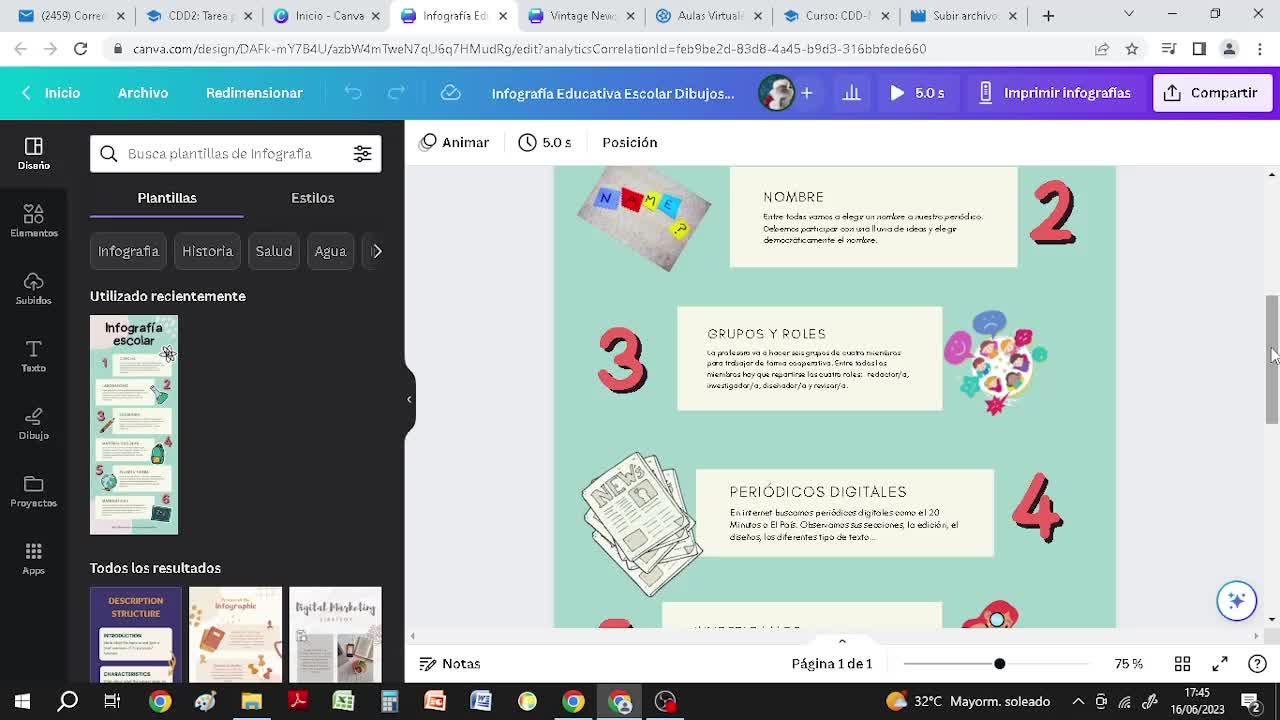The height and width of the screenshot is (720, 1280).
Task: Click the cloud save status icon
Action: click(451, 93)
